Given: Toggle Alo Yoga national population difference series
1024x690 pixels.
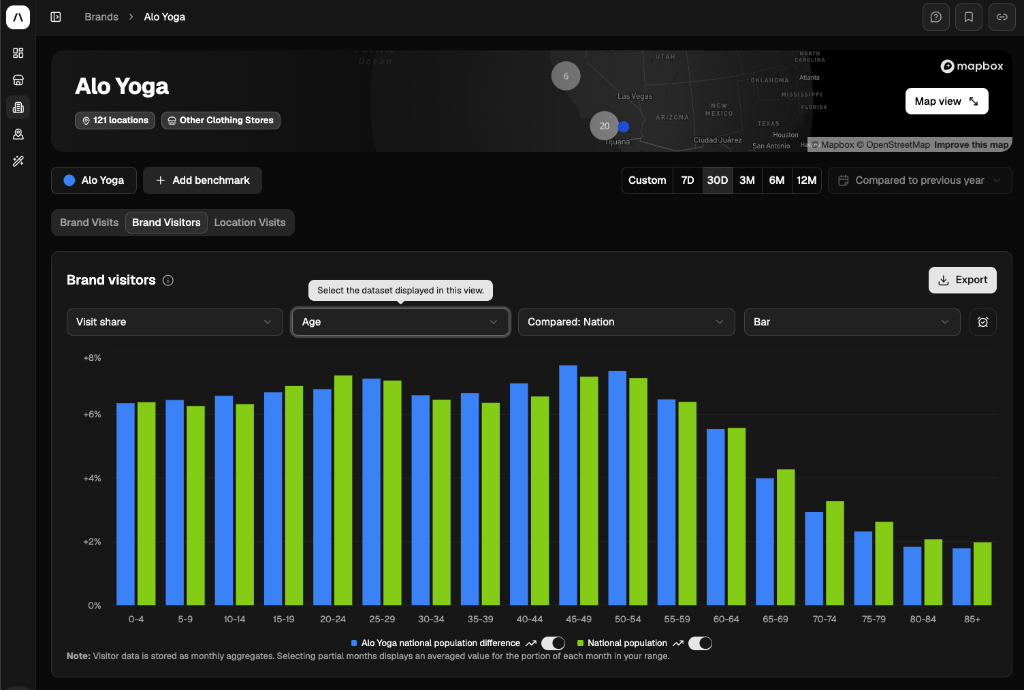Looking at the screenshot, I should [553, 643].
